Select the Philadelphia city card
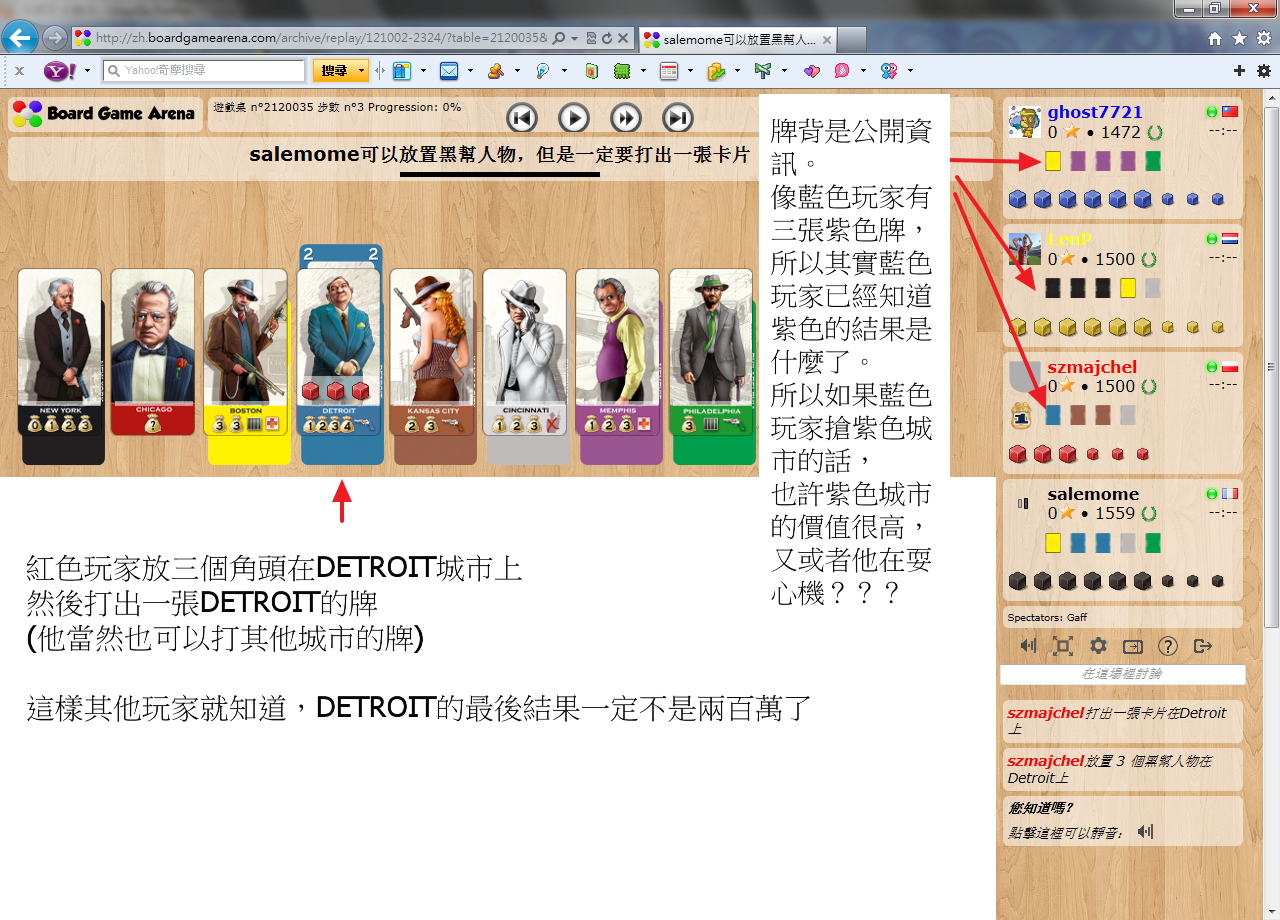Image resolution: width=1280 pixels, height=920 pixels. pos(711,352)
